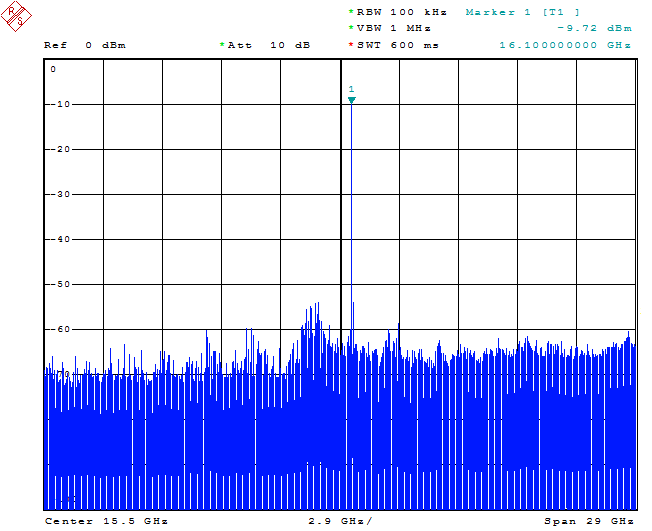Click the '-30' y-axis gridline label
Viewport: 652px width, 531px height.
click(x=61, y=194)
